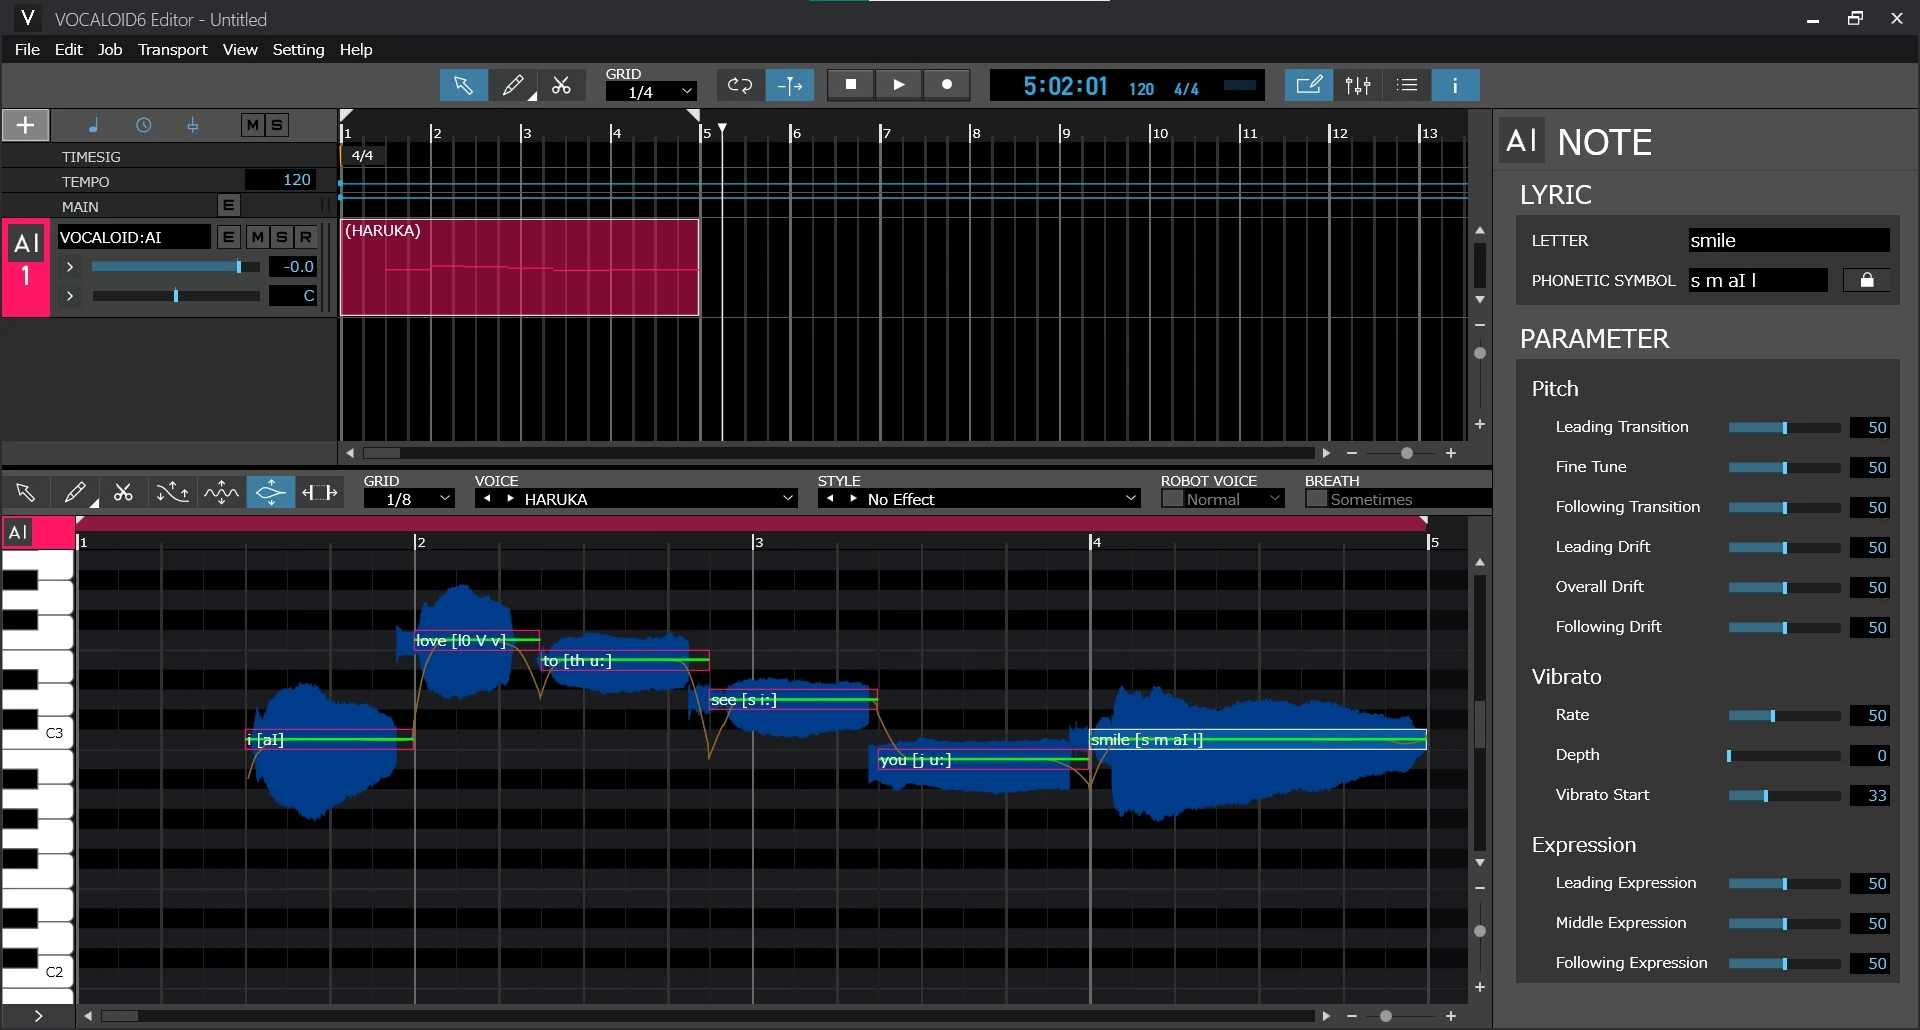Click the PHONETIC SYMBOL input field

point(1758,281)
